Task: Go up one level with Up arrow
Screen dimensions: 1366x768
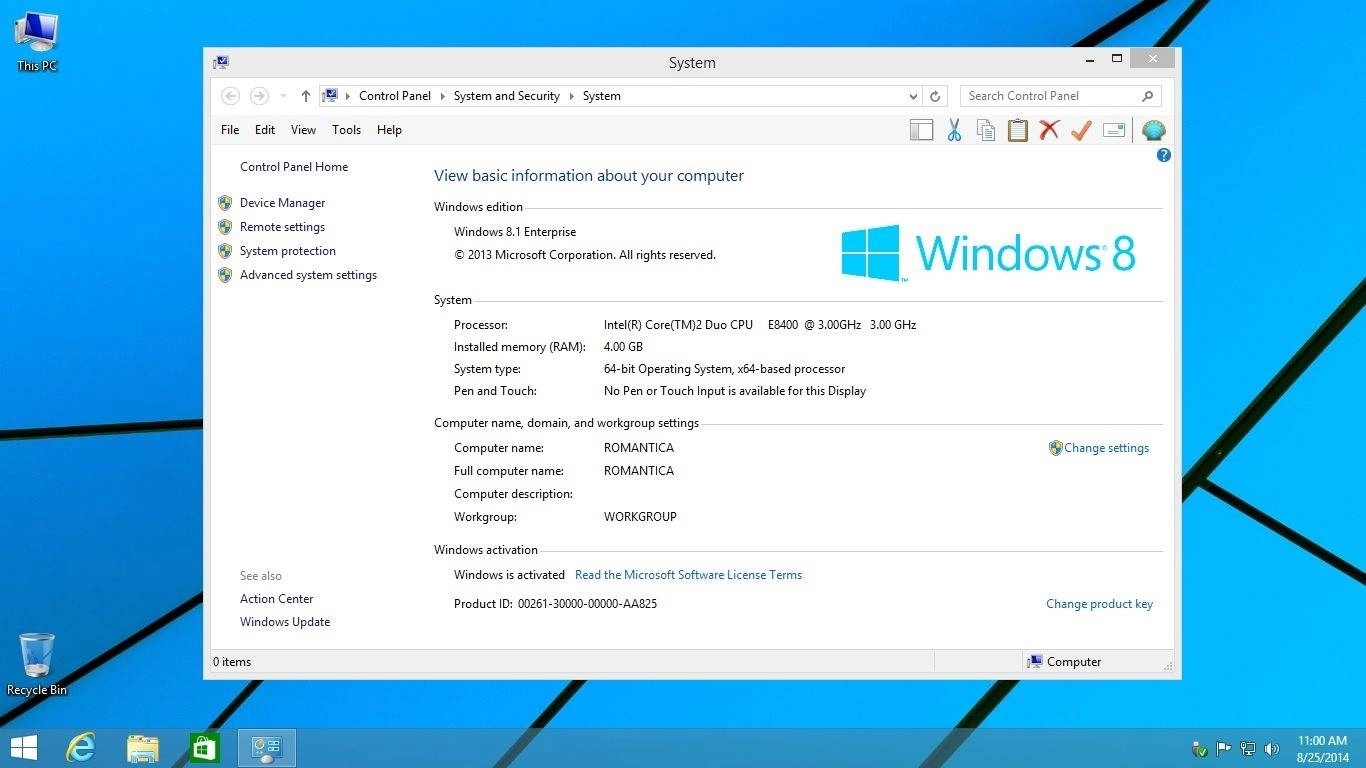Action: coord(306,96)
